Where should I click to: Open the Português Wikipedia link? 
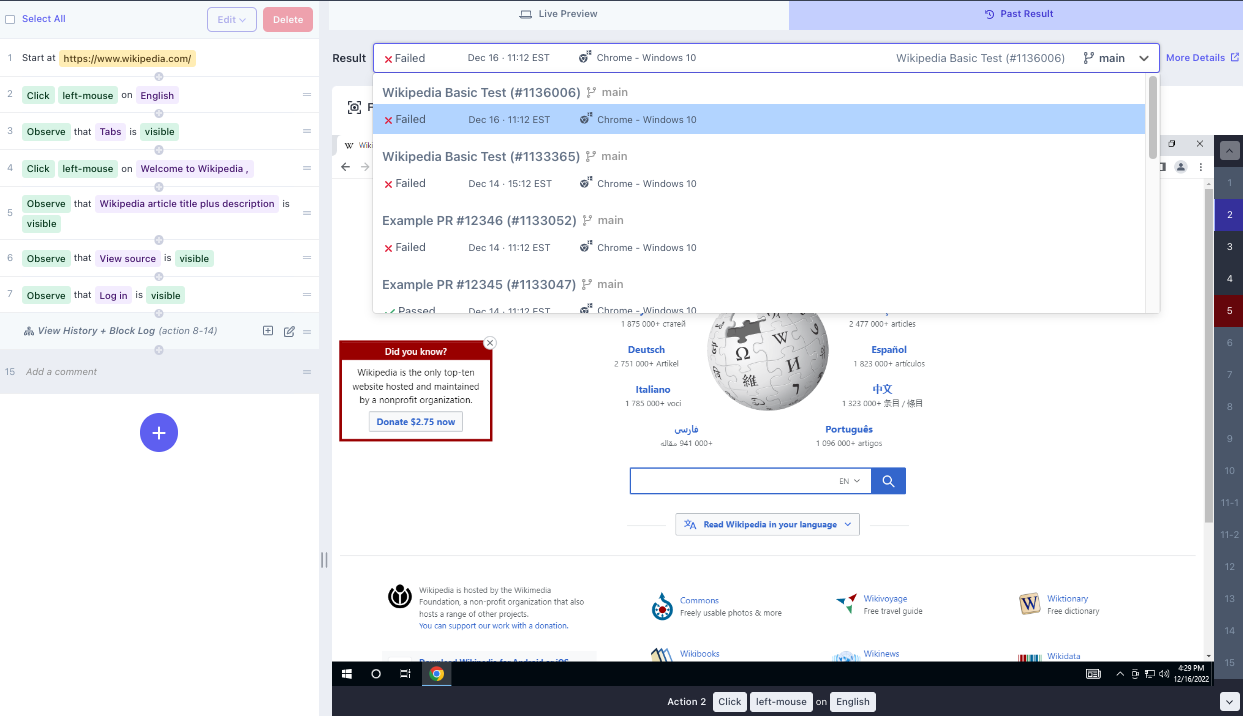(848, 430)
